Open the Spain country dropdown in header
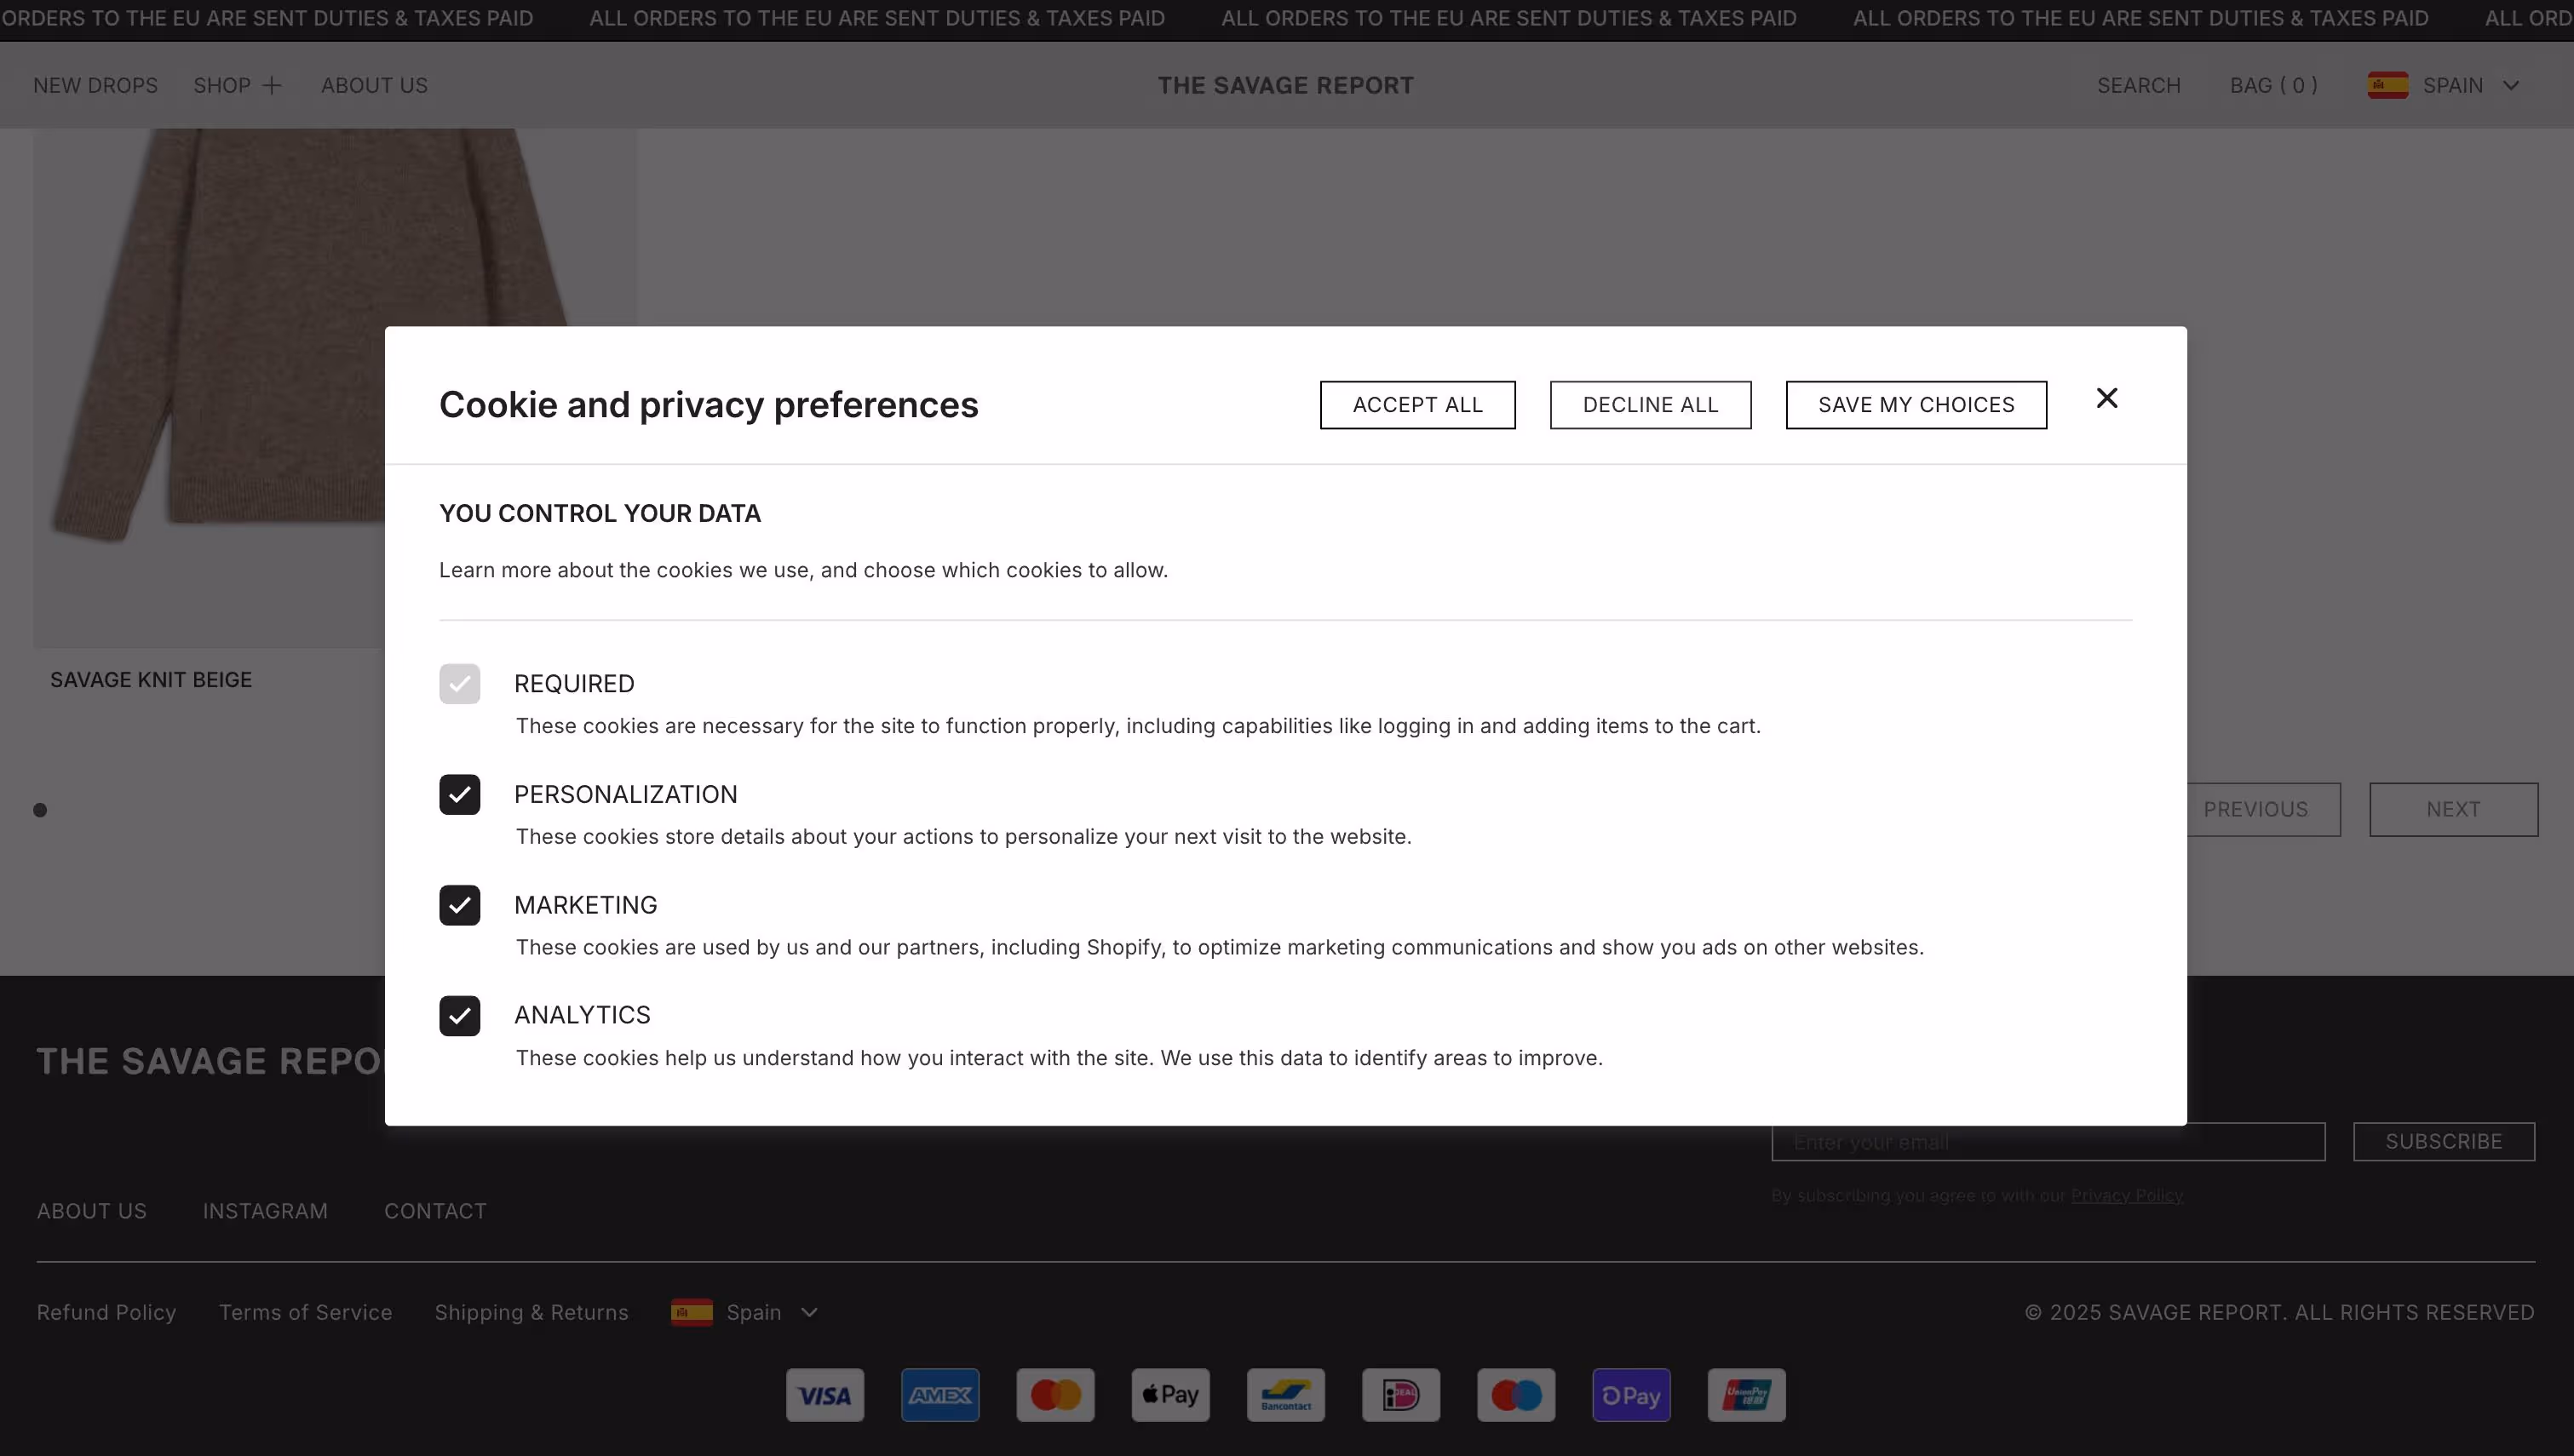The height and width of the screenshot is (1456, 2574). pyautogui.click(x=2510, y=85)
